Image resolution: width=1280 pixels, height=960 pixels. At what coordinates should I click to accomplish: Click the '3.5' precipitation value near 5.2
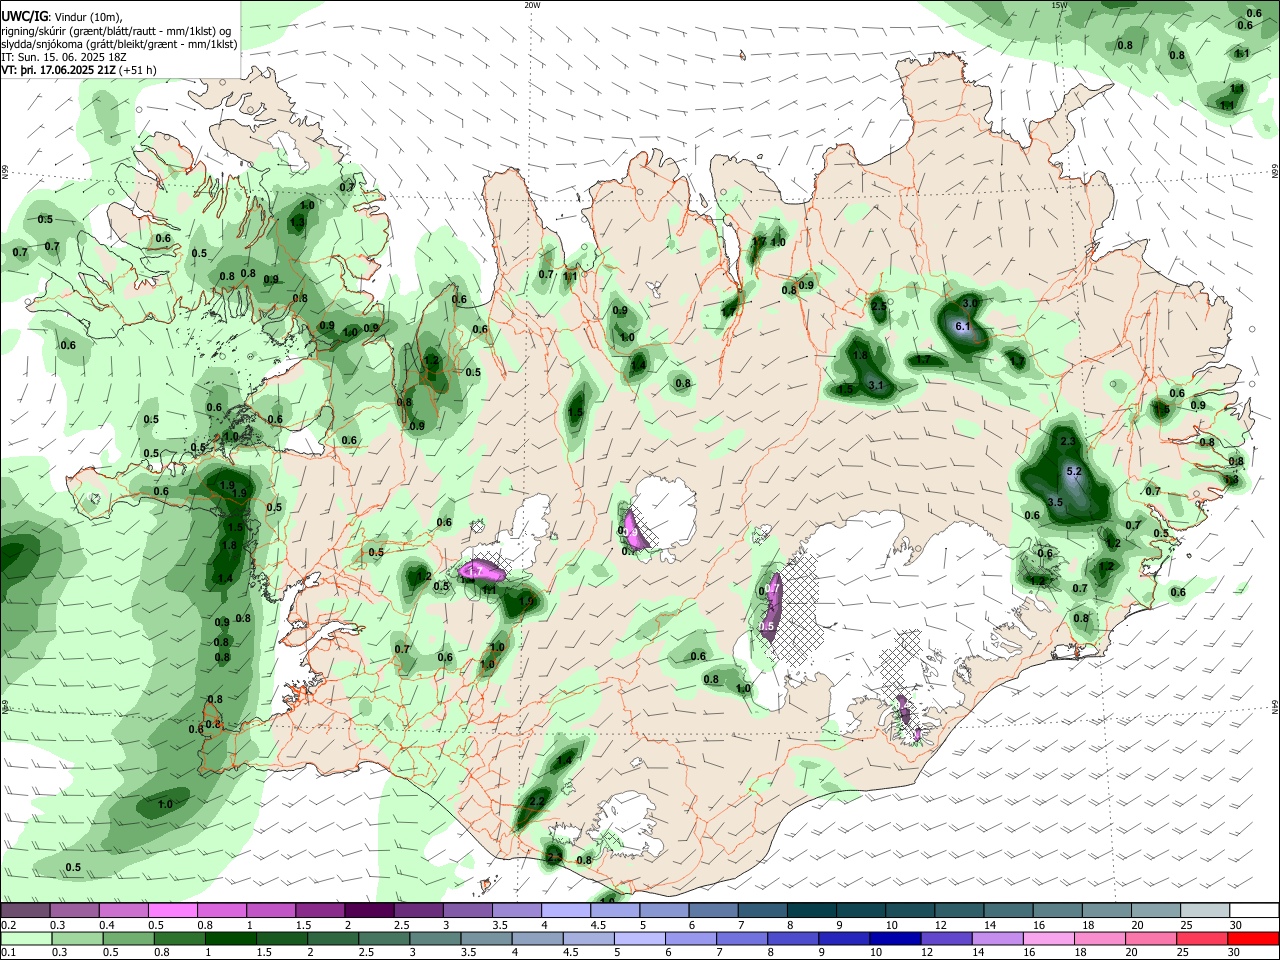coord(1055,502)
